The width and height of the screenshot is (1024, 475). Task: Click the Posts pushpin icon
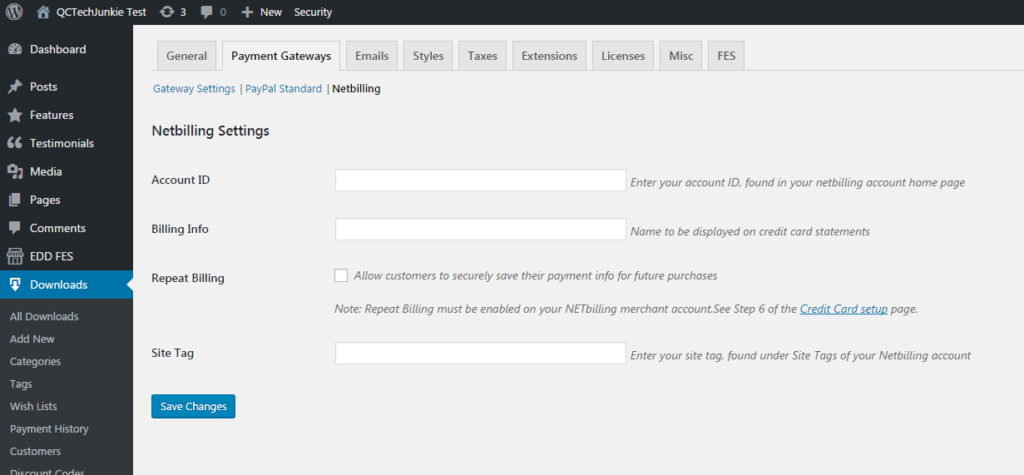[x=15, y=87]
